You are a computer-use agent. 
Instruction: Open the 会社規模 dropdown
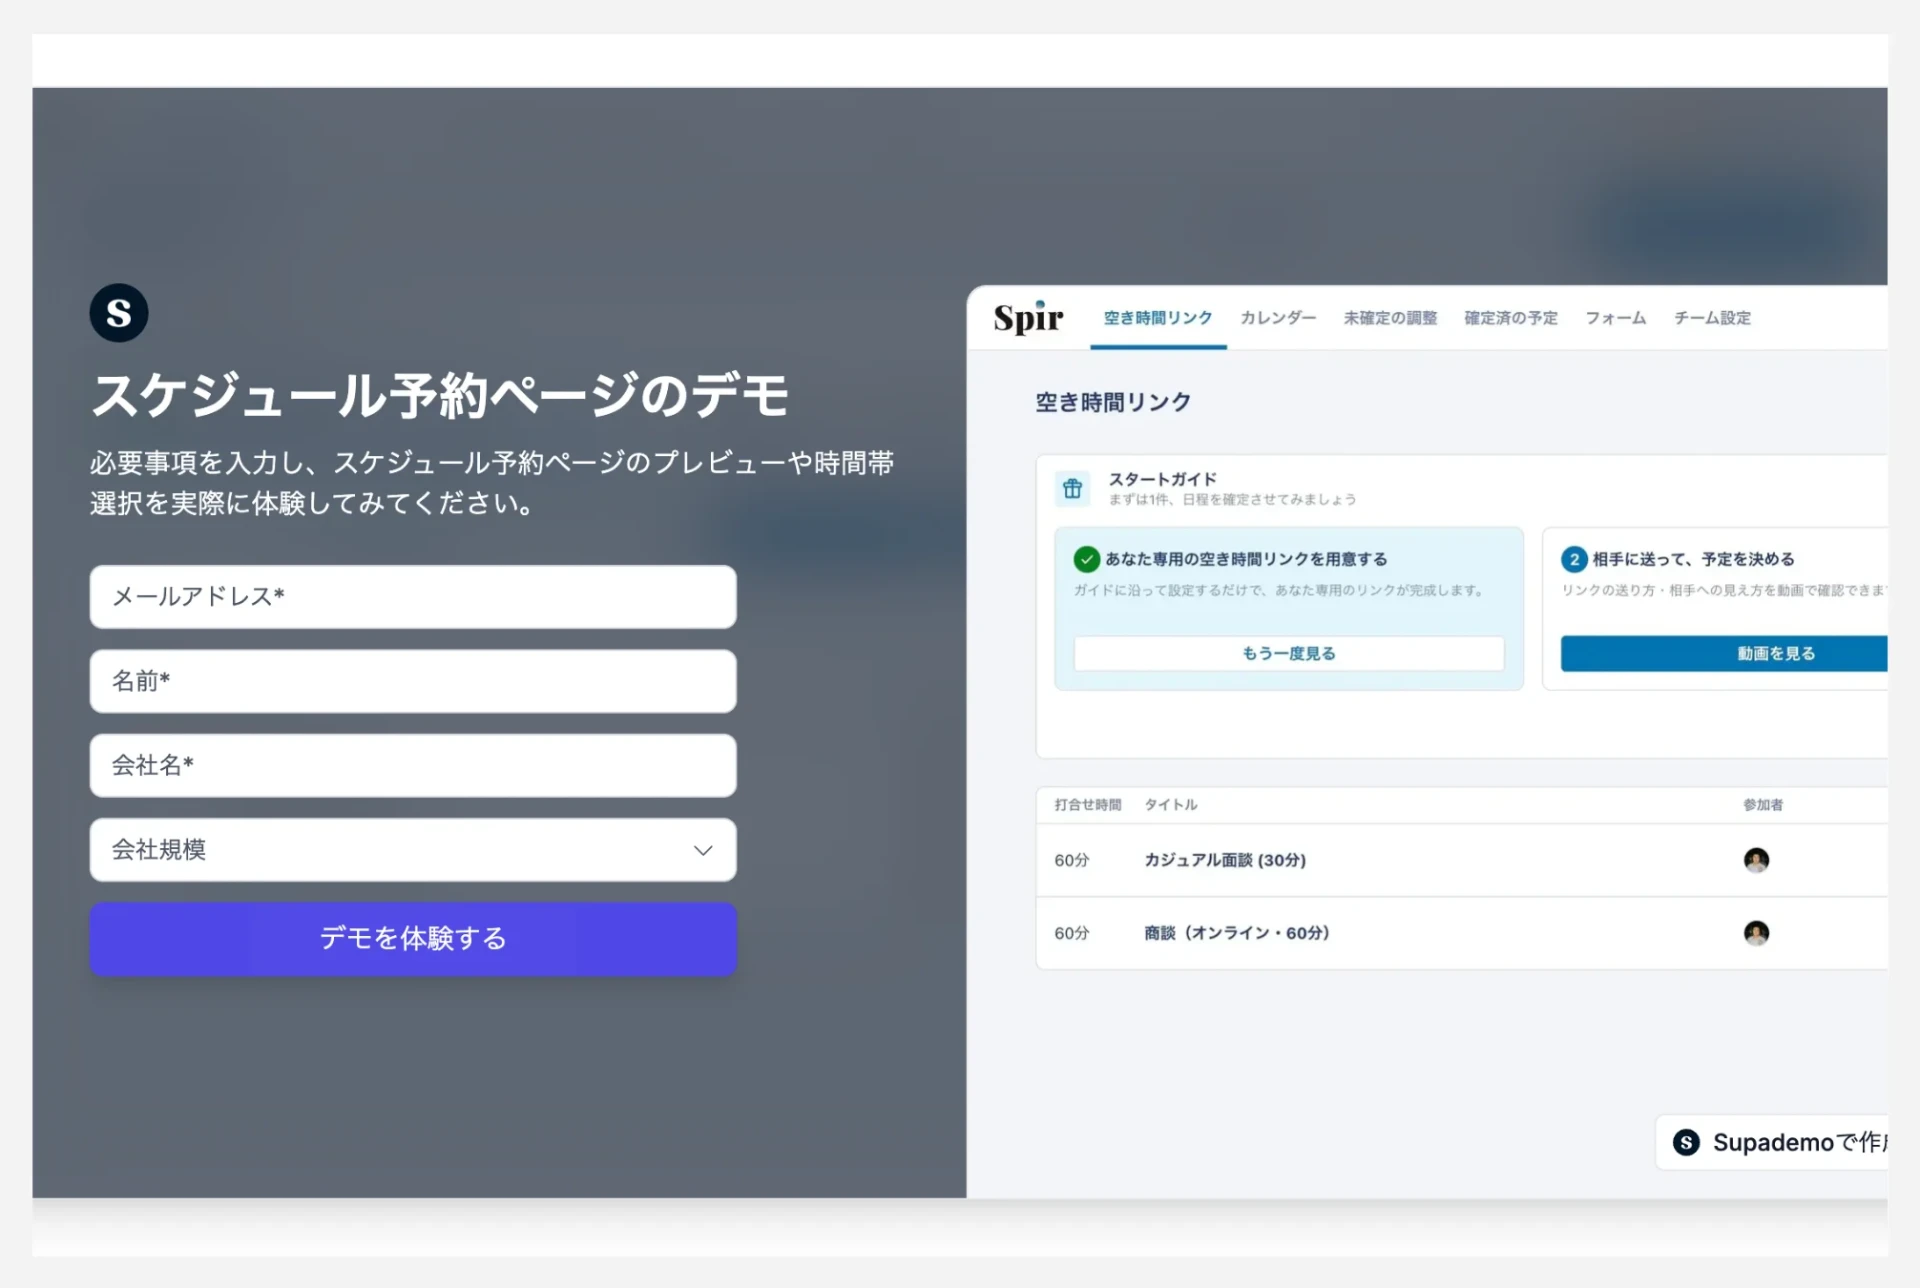(413, 850)
